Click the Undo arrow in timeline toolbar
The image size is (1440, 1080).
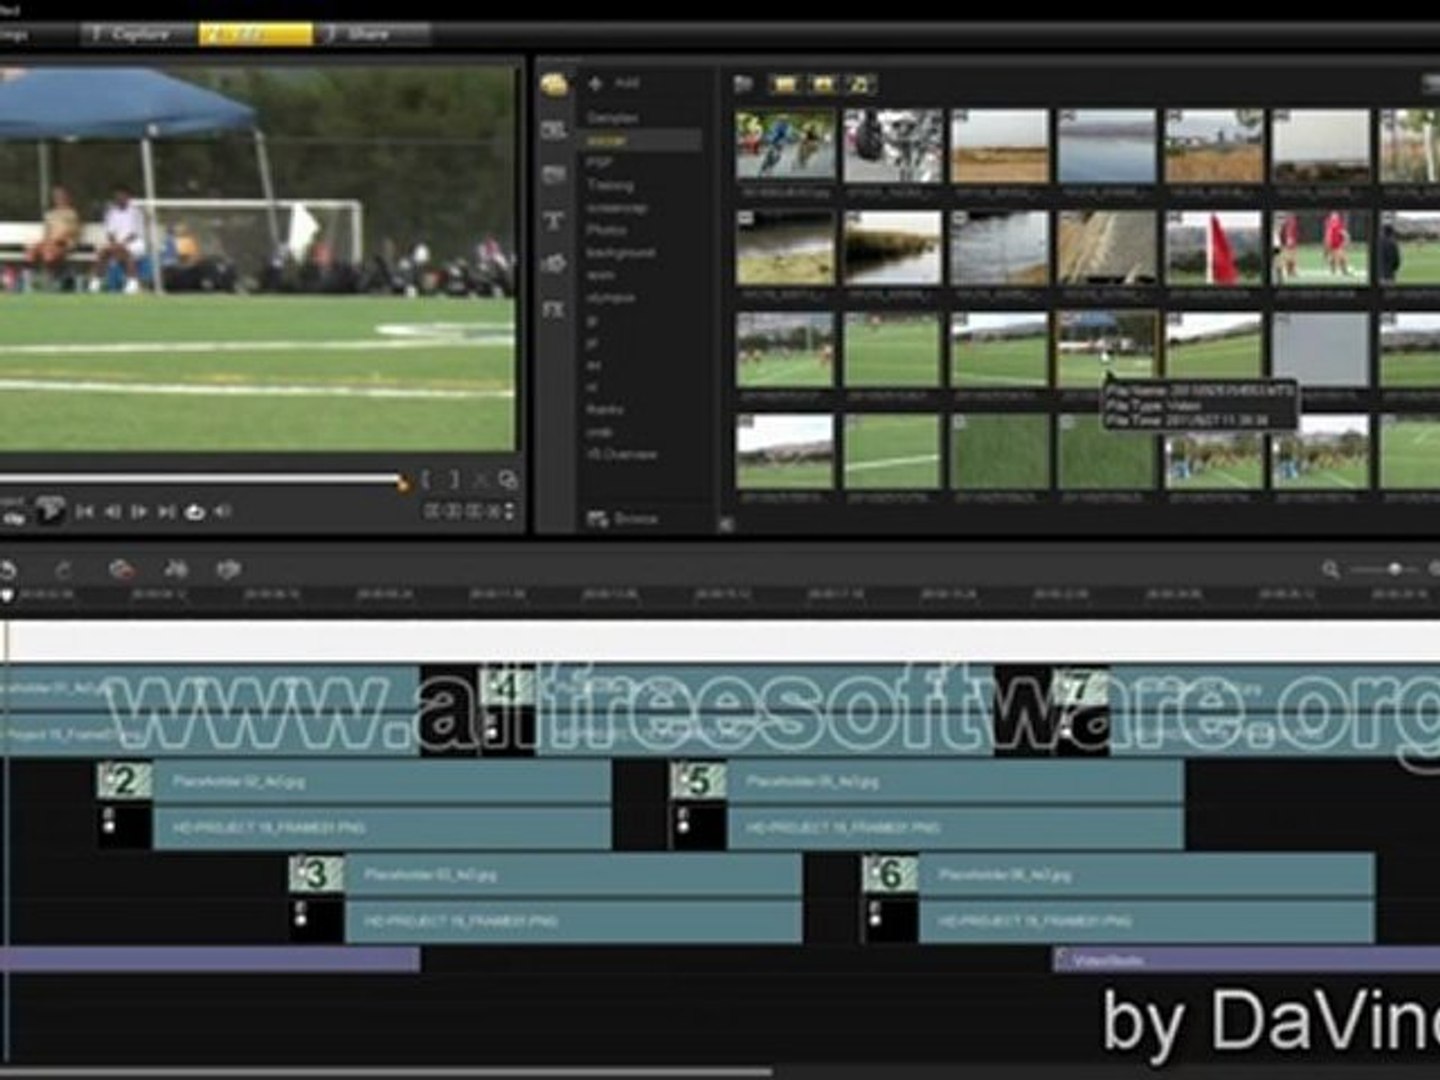pyautogui.click(x=8, y=570)
